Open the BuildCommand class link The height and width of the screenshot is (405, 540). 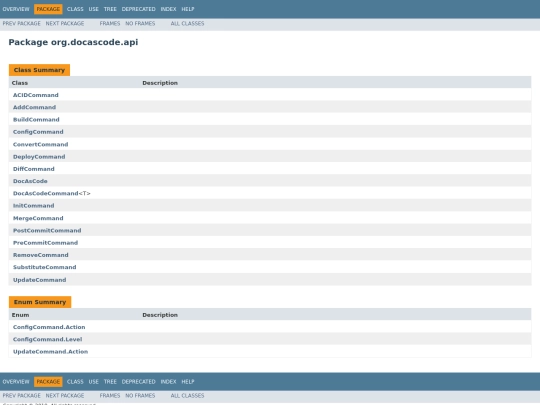36,120
